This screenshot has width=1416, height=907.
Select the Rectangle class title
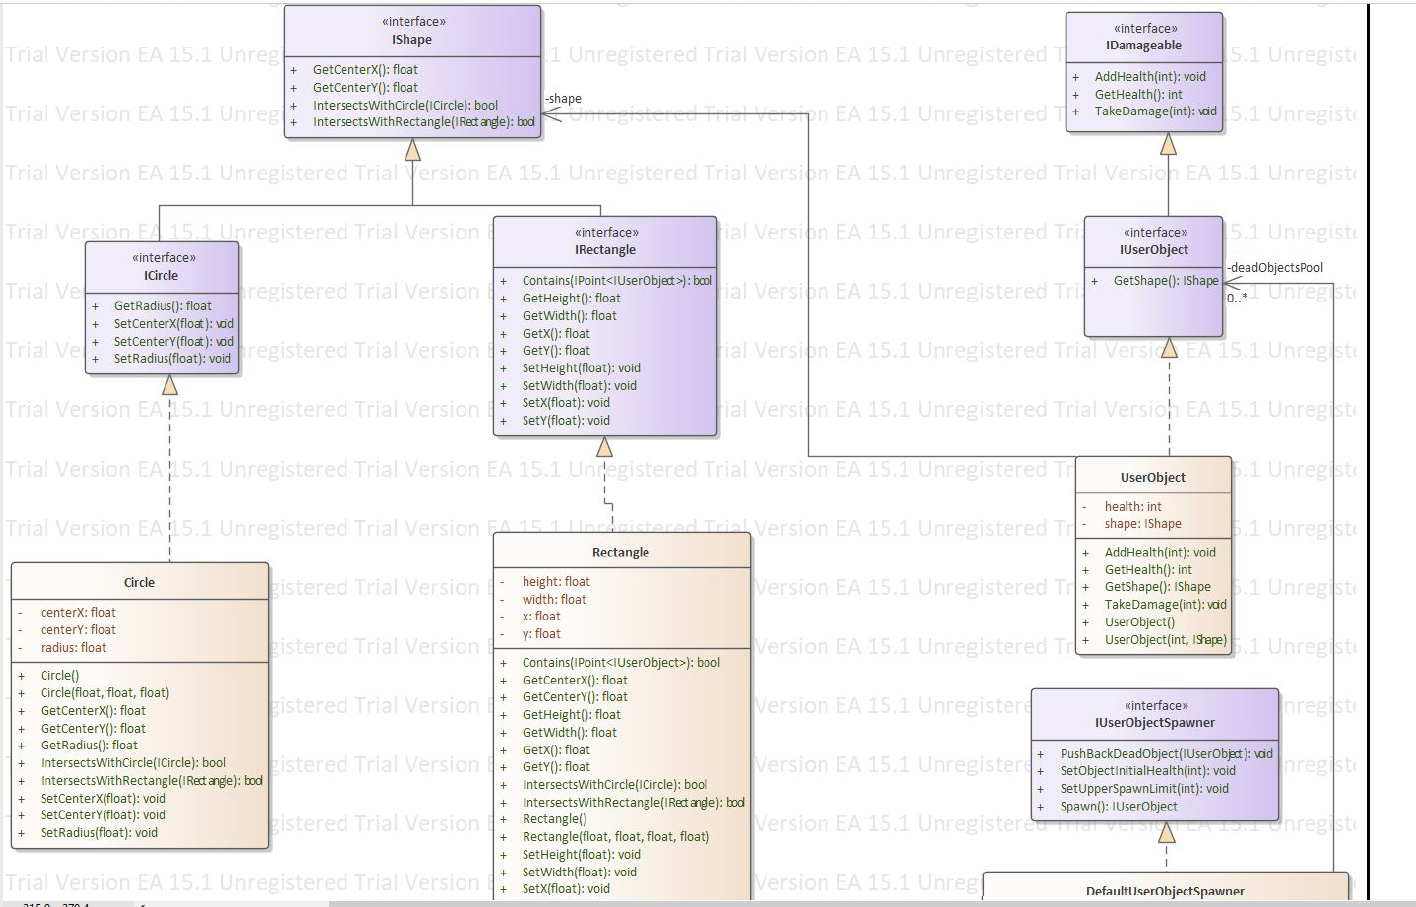620,553
